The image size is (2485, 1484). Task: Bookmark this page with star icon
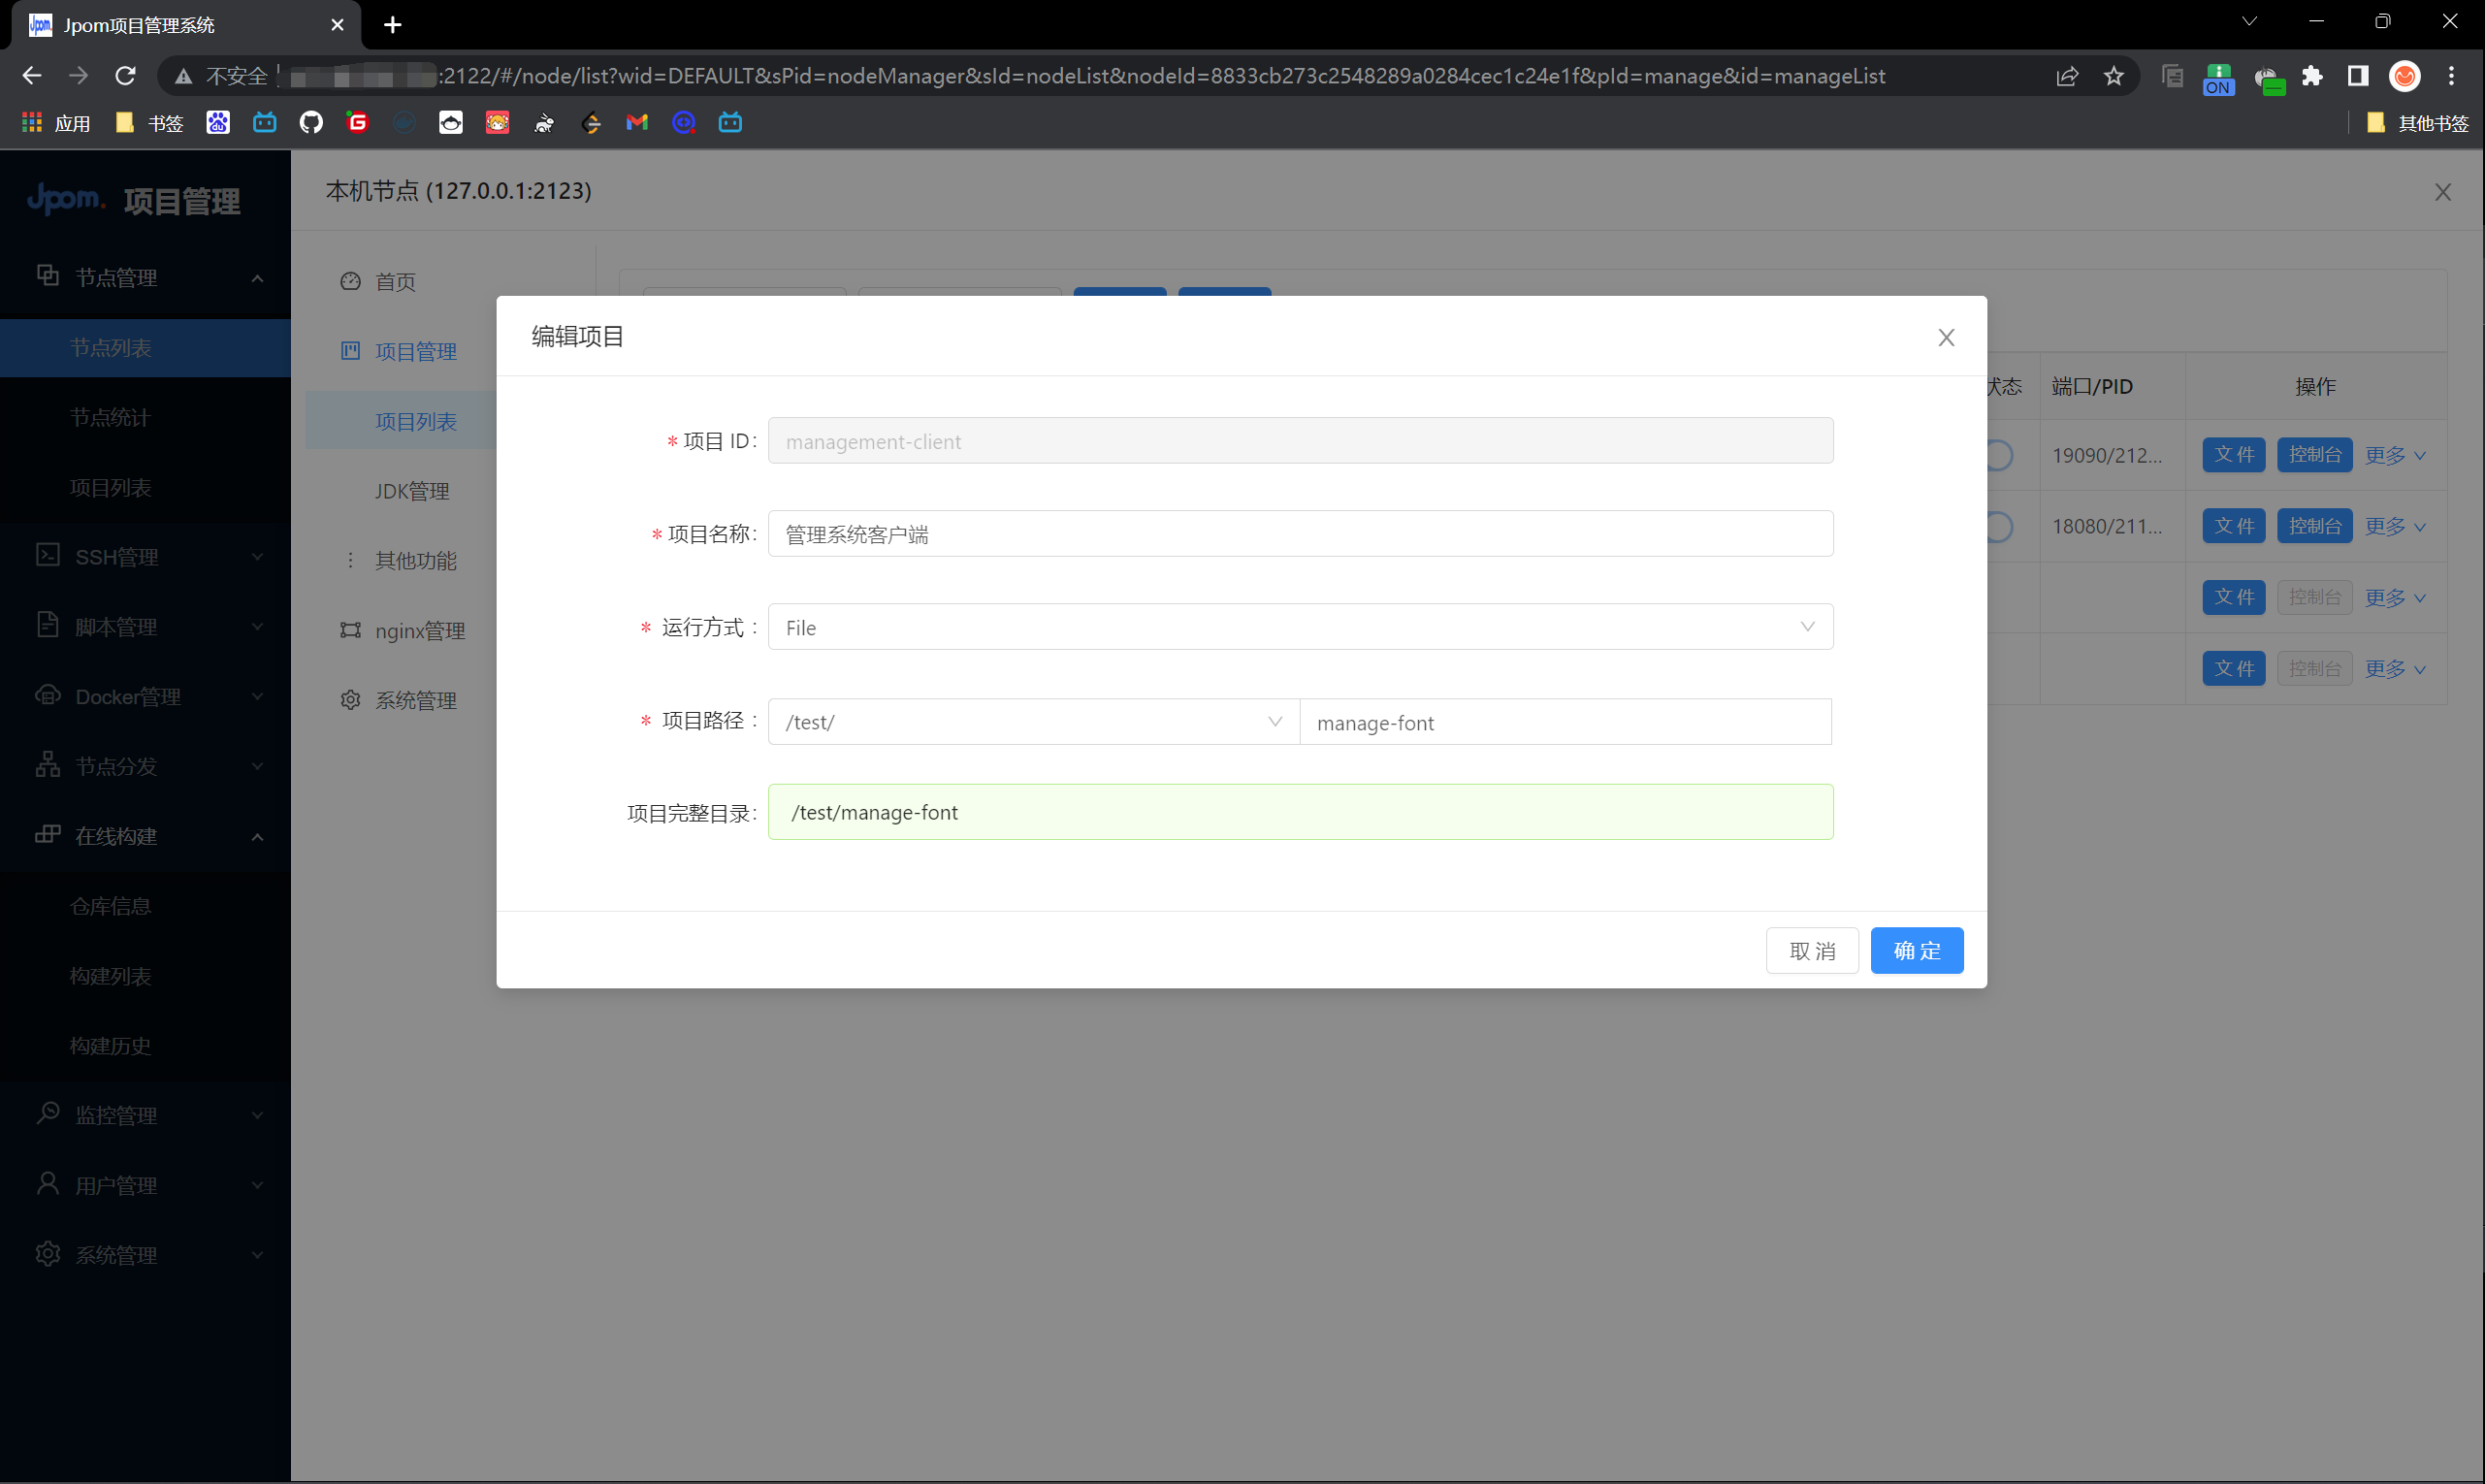(2113, 76)
